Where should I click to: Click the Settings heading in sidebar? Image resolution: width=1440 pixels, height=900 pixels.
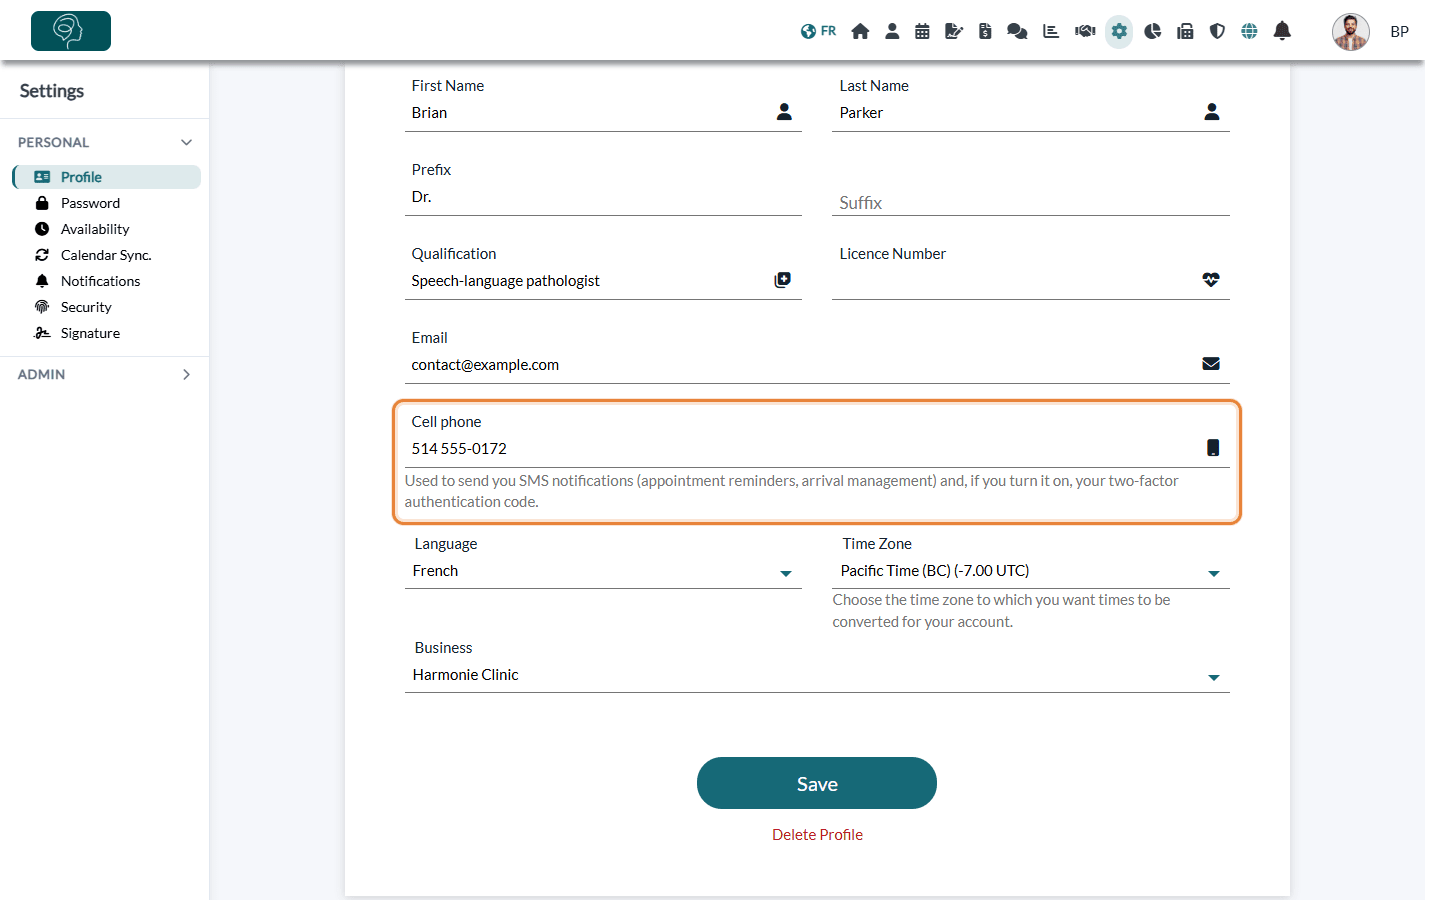[52, 91]
